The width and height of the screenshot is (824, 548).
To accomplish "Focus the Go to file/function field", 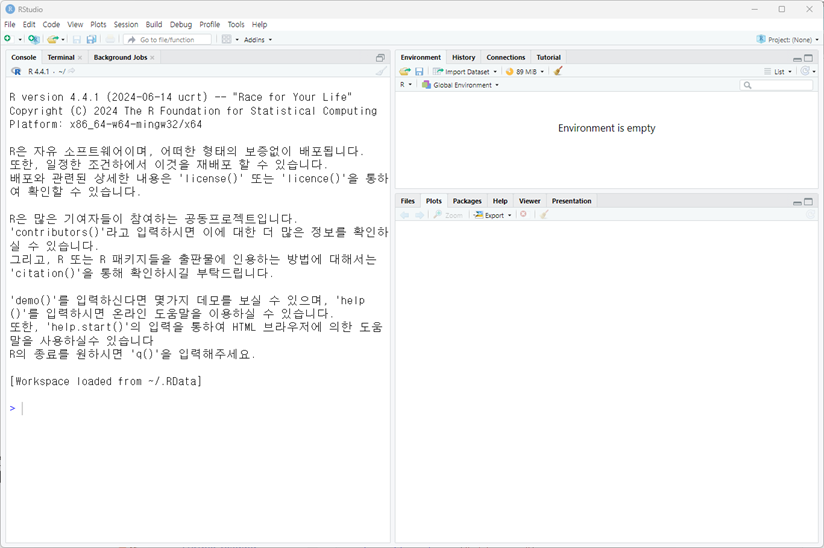I will click(168, 39).
